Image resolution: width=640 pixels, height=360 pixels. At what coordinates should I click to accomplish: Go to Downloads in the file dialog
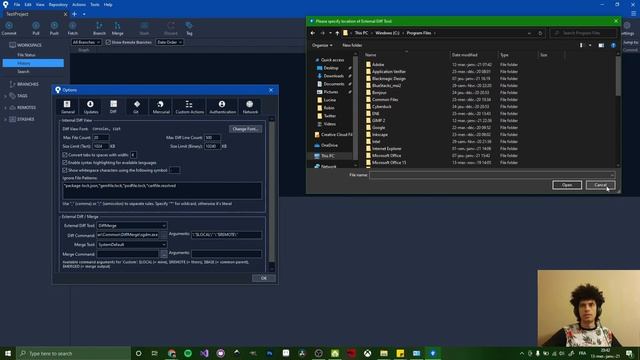pyautogui.click(x=333, y=76)
